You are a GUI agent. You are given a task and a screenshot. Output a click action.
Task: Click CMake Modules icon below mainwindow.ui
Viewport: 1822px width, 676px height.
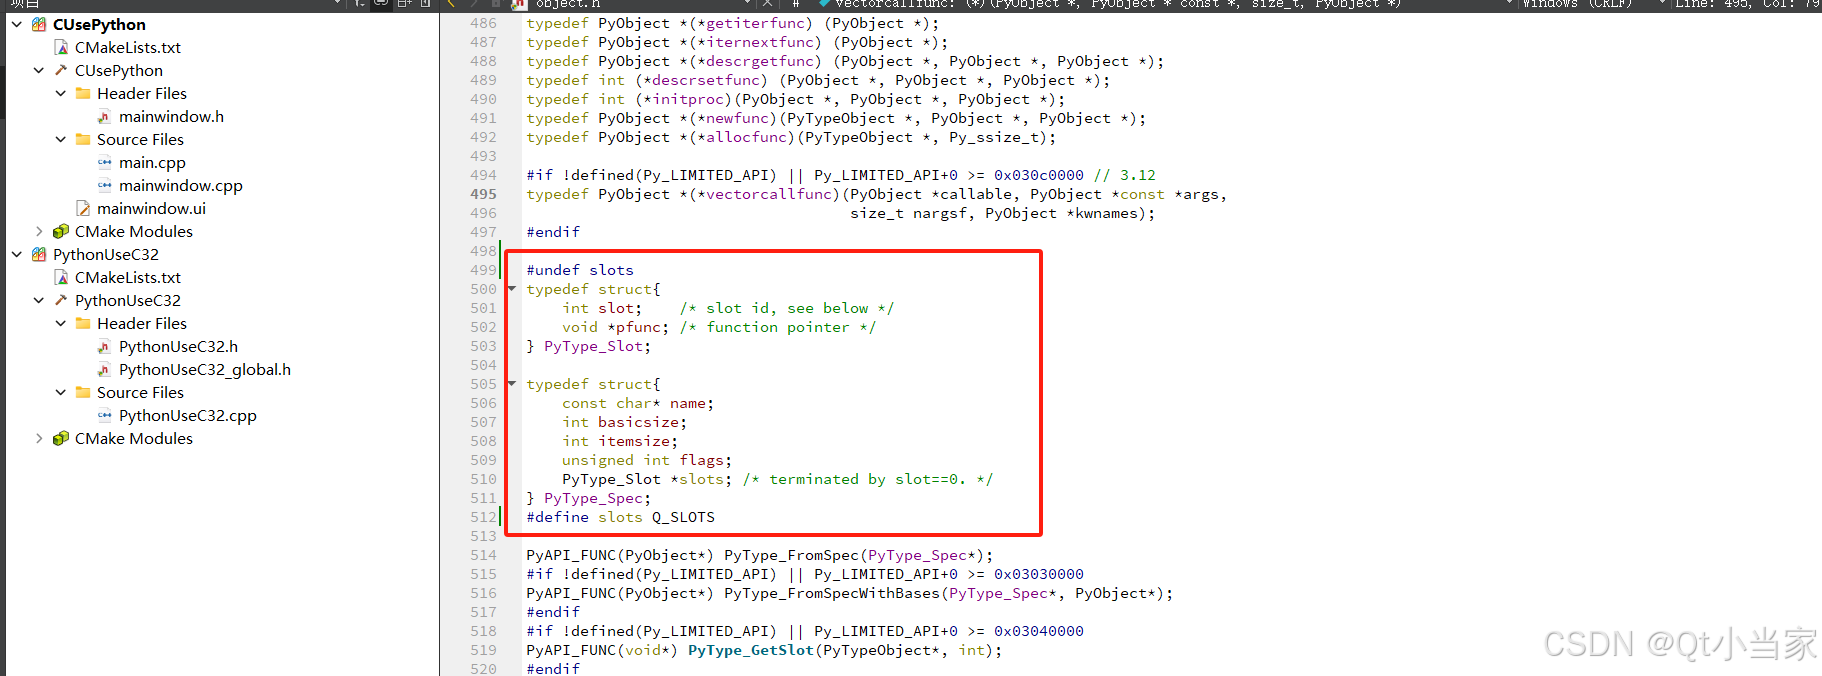[x=61, y=231]
